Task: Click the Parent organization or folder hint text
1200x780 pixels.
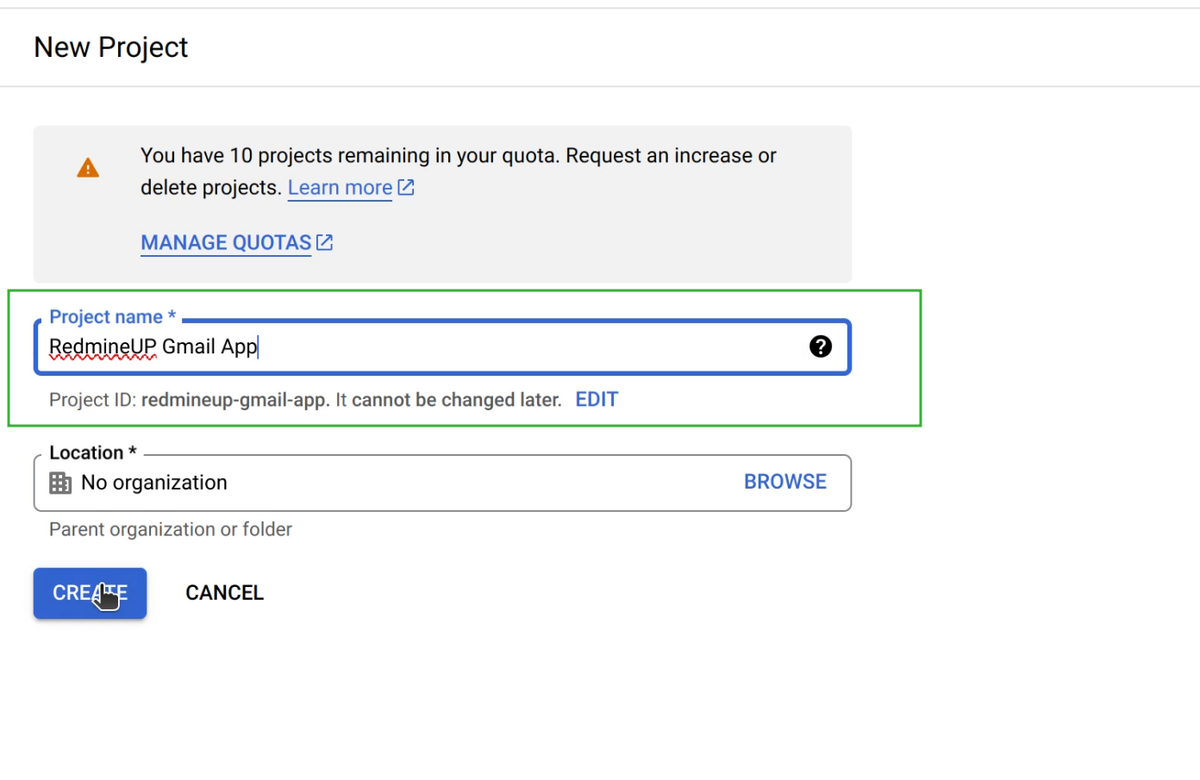Action: click(x=170, y=529)
